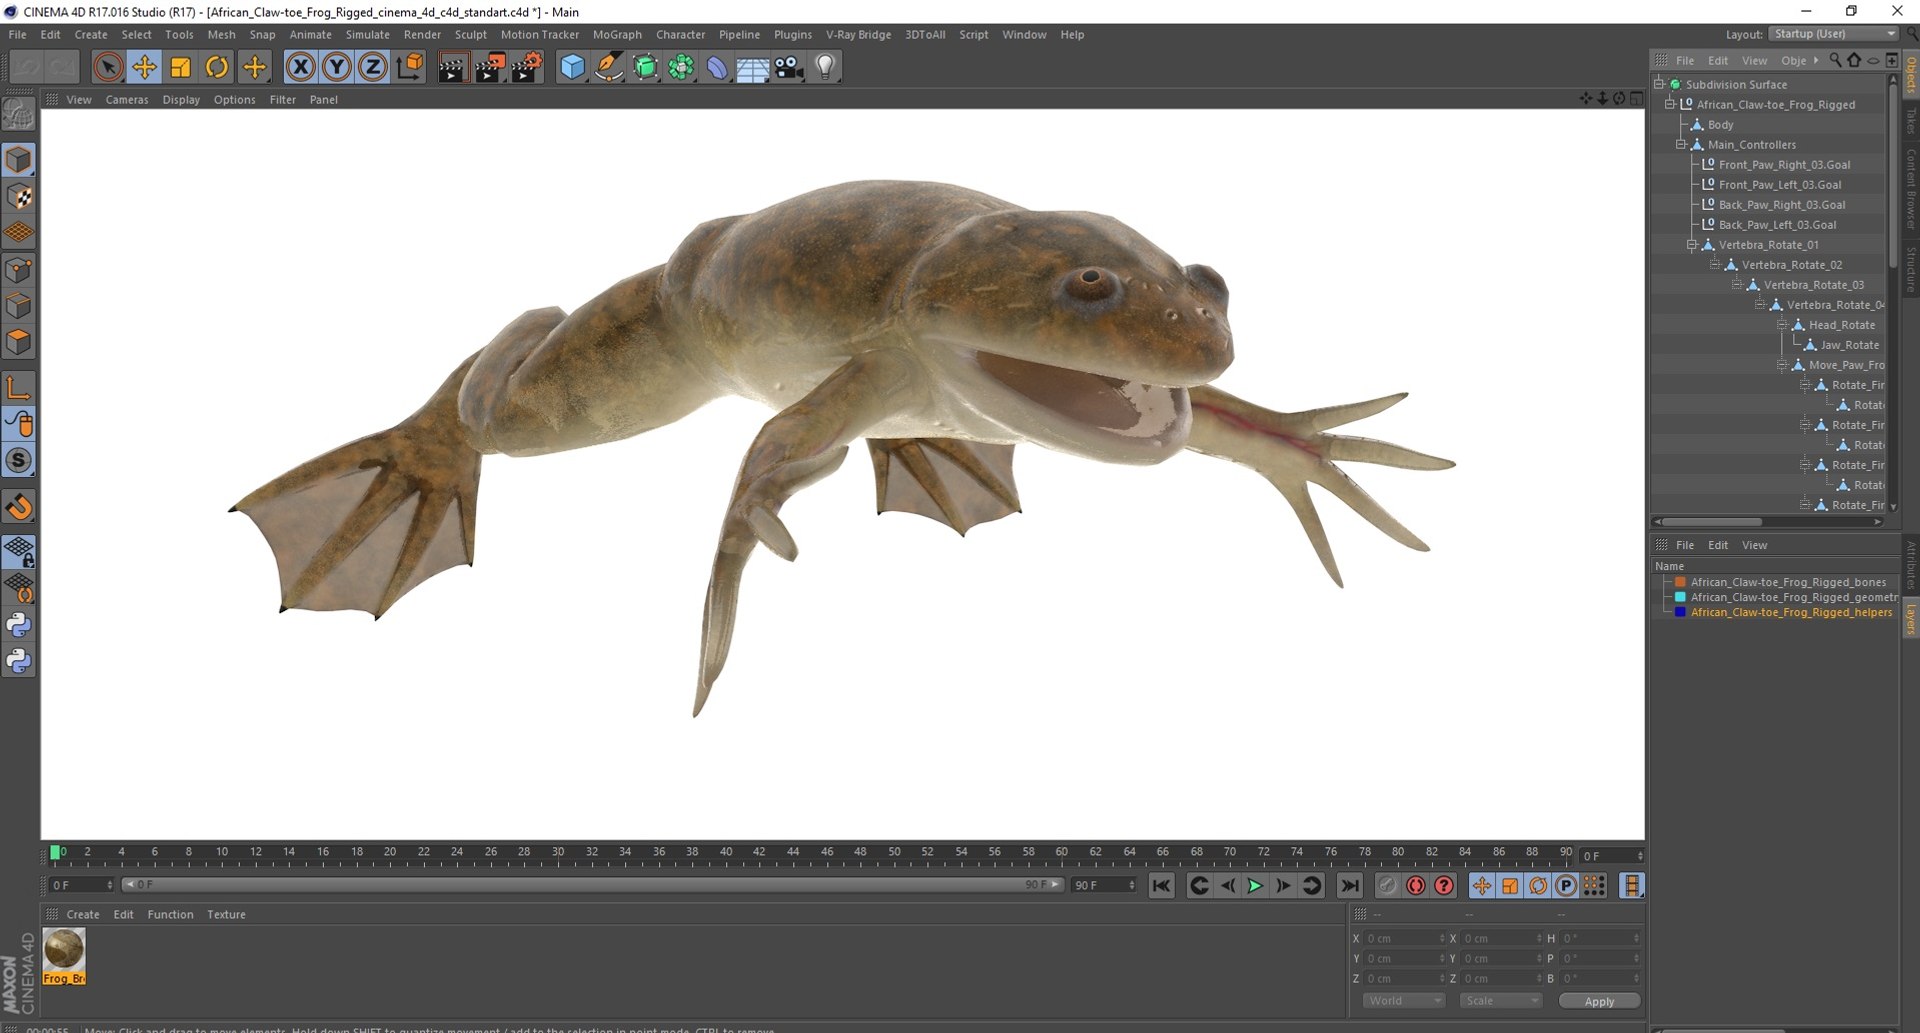The image size is (1920, 1033).
Task: Toggle Autokeying button
Action: [1416, 886]
